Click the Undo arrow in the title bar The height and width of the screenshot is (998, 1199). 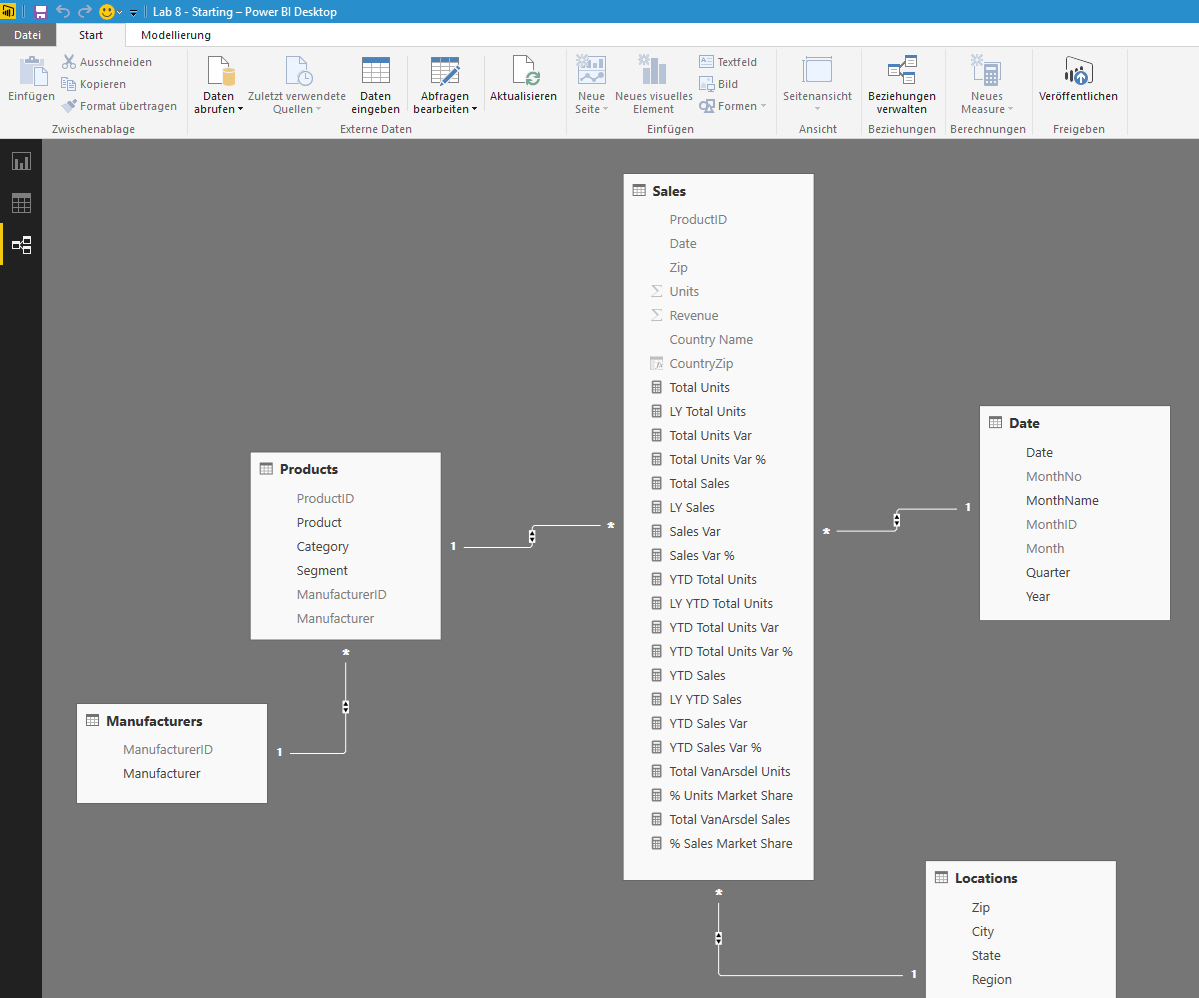click(x=63, y=11)
